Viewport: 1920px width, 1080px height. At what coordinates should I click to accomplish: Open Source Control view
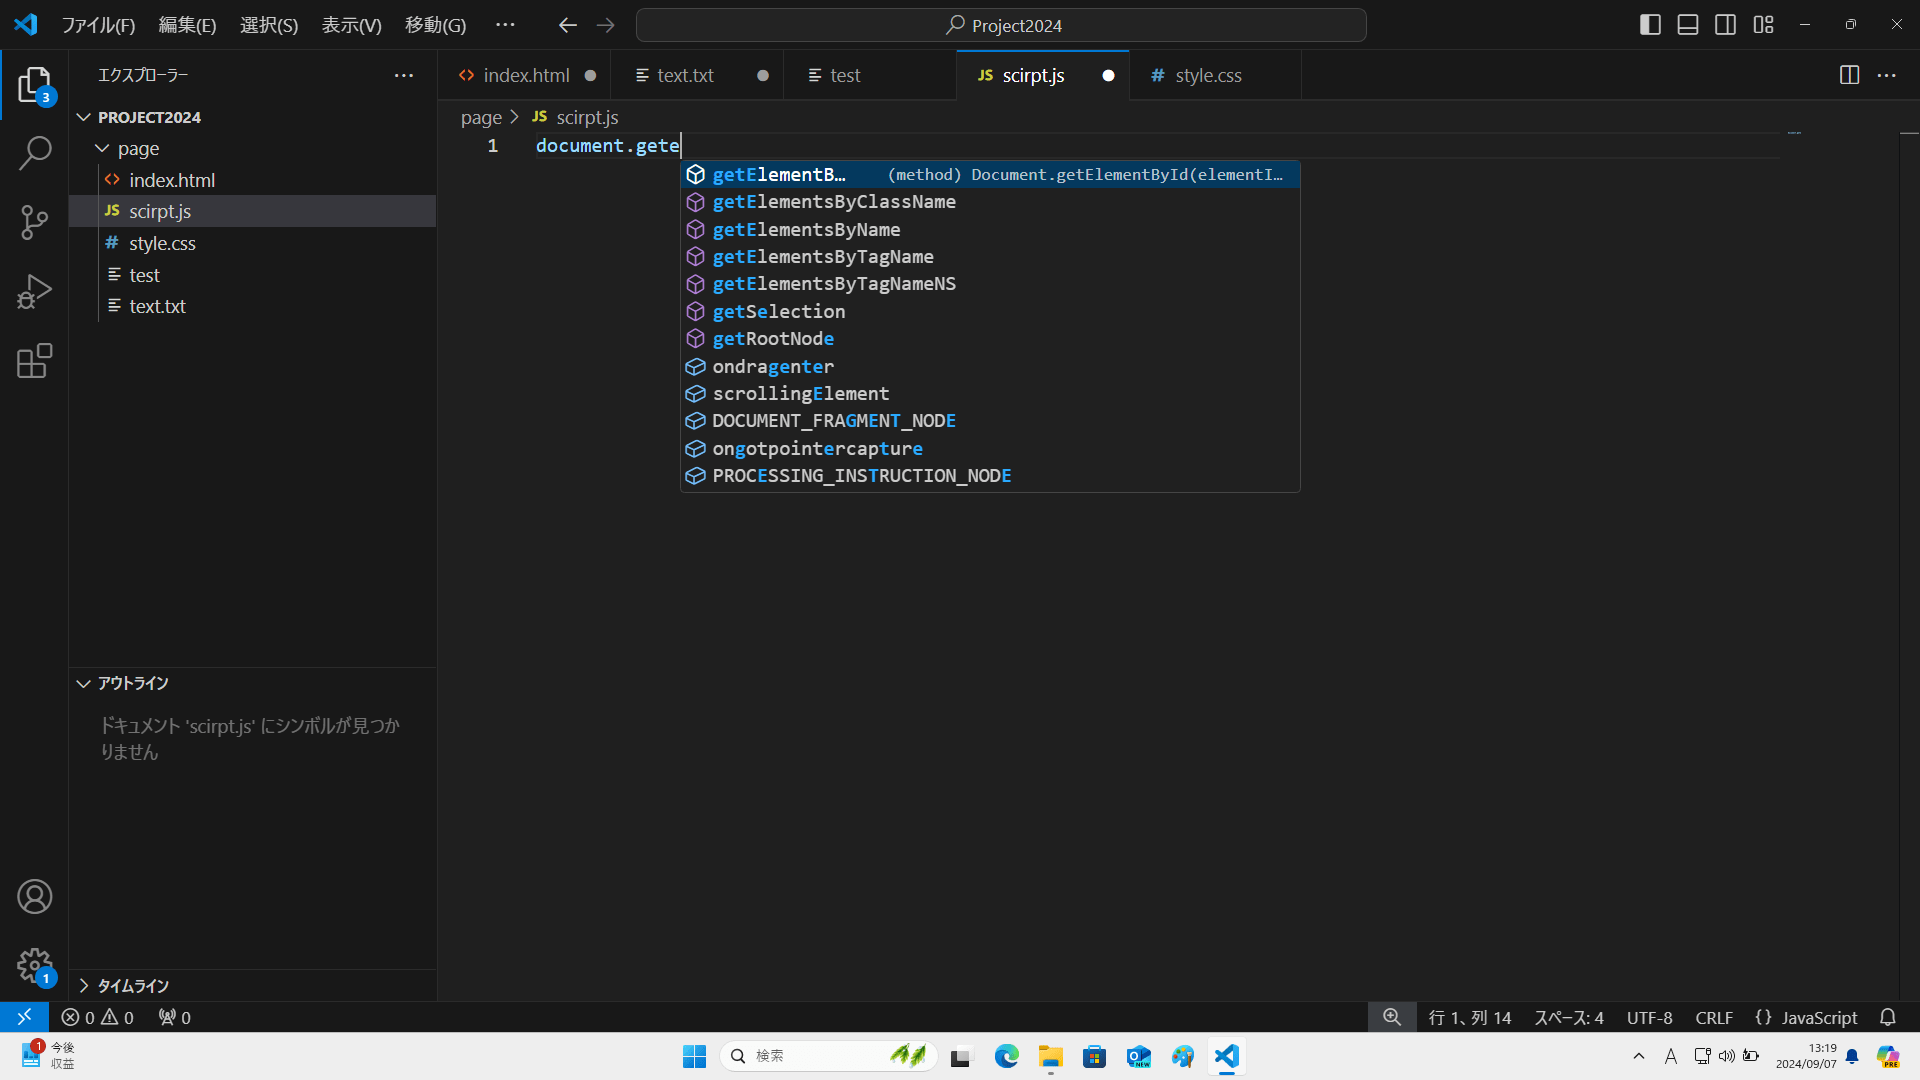(x=35, y=222)
